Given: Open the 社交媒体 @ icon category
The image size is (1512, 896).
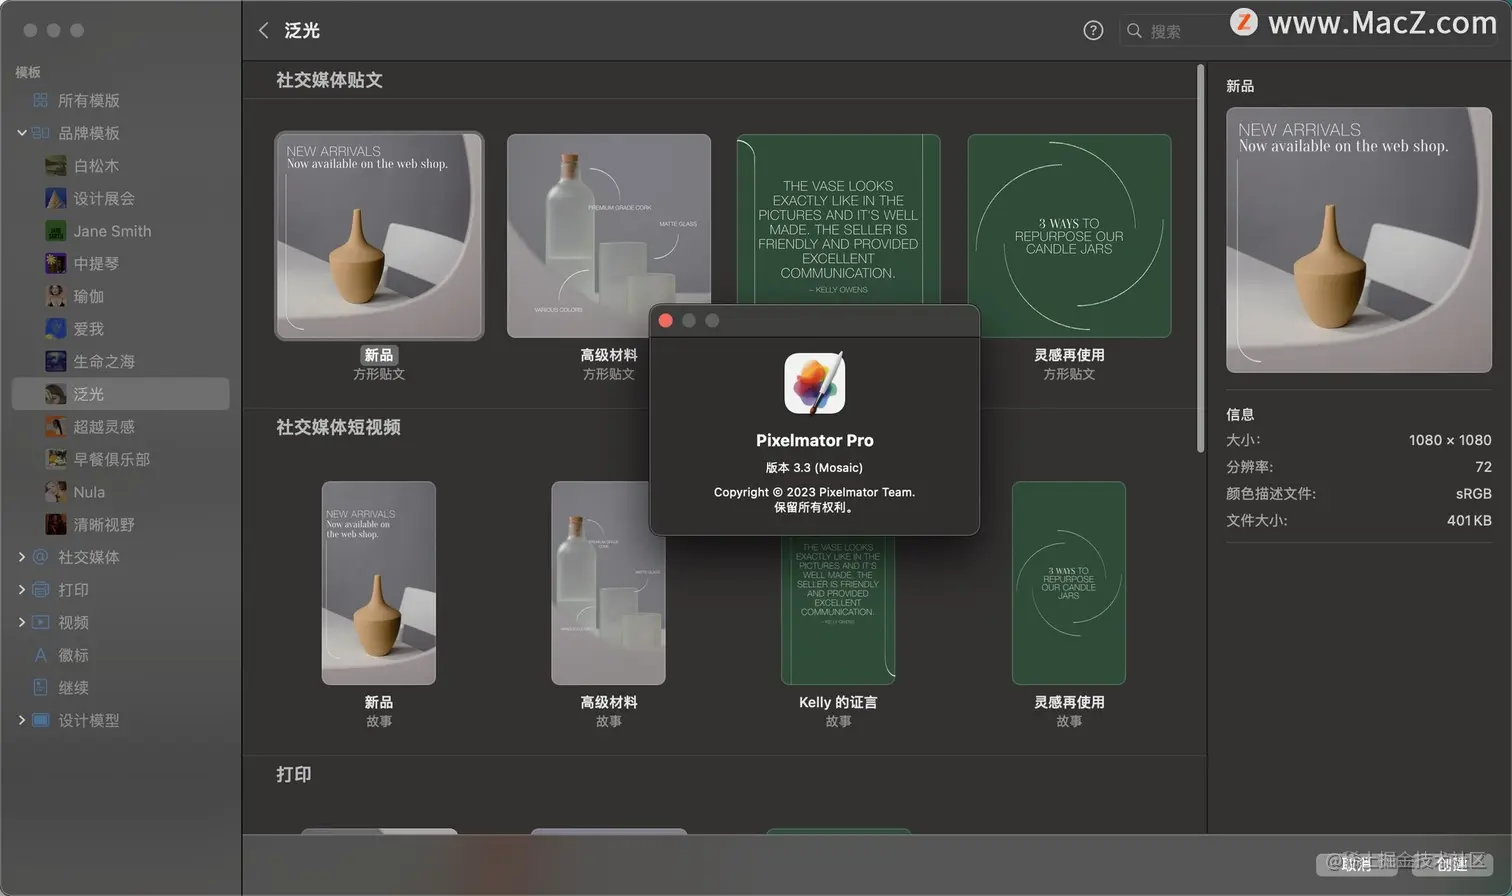Looking at the screenshot, I should point(40,557).
